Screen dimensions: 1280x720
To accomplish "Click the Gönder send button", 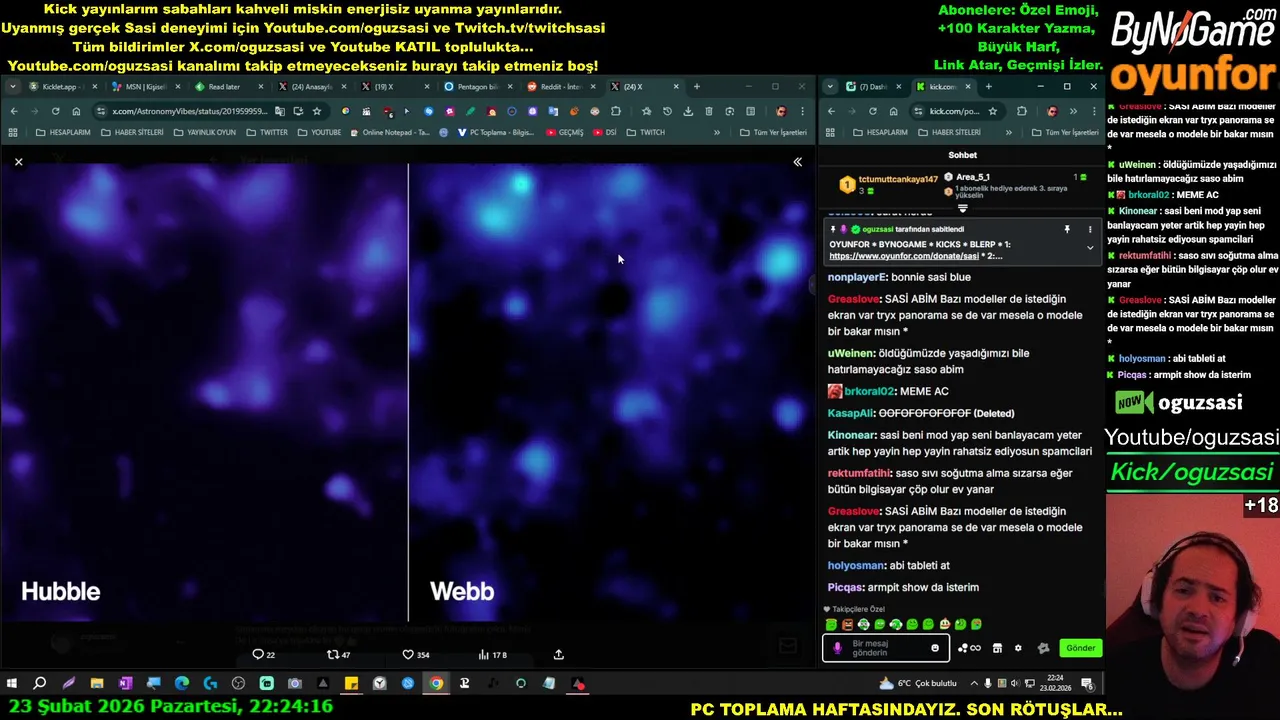I will tap(1080, 648).
